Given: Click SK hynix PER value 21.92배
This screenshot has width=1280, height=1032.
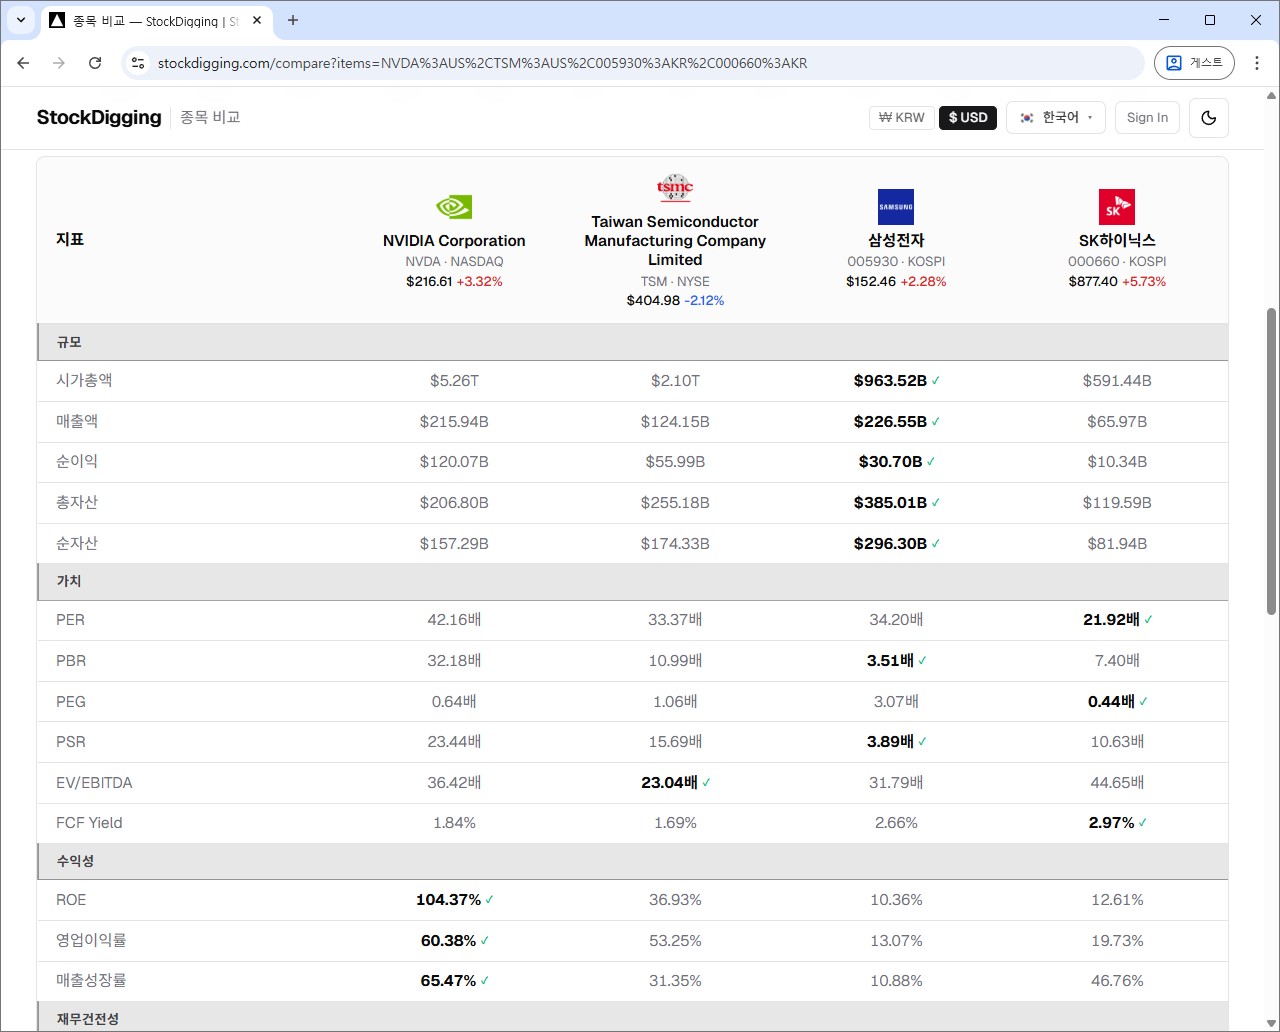Looking at the screenshot, I should click(1111, 620).
